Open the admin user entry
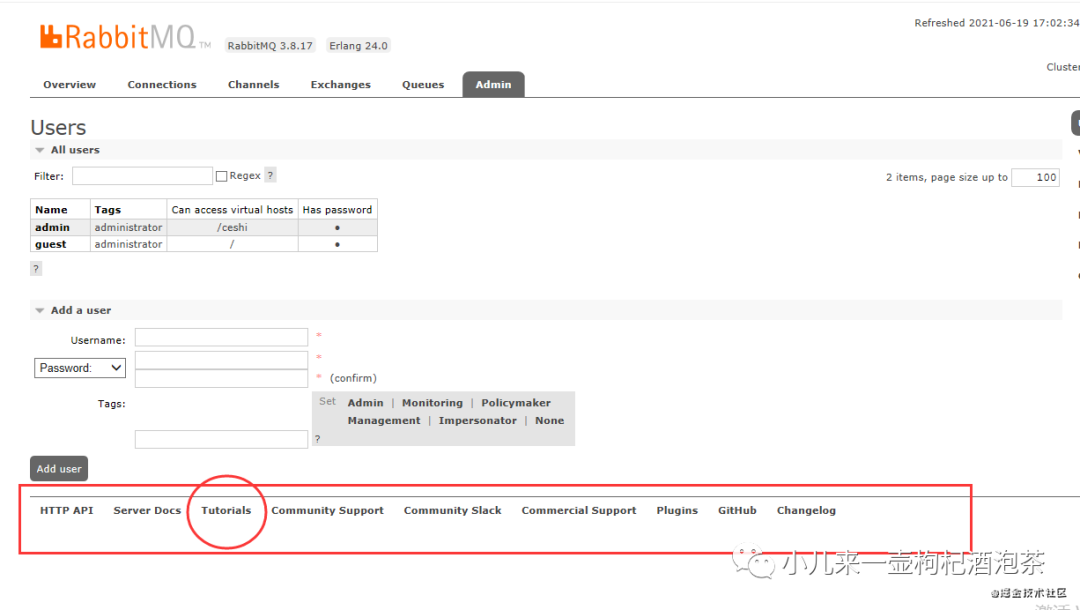 pos(52,227)
